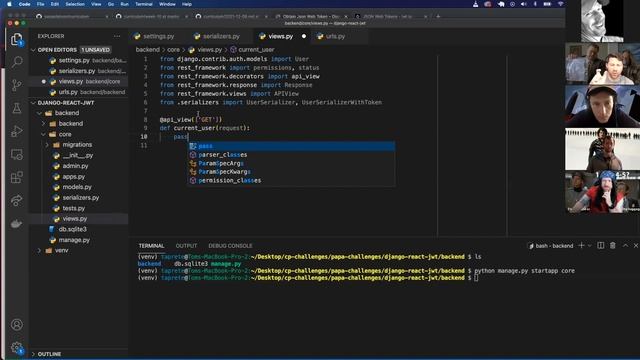Open the Search view in activity bar
The image size is (640, 360).
pyautogui.click(x=17, y=62)
